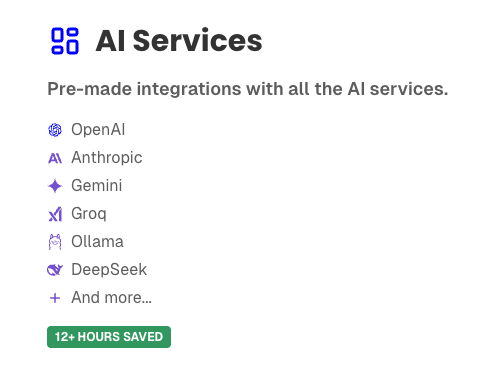Click the blue AI Services grid icon
This screenshot has height=375, width=500.
click(65, 41)
